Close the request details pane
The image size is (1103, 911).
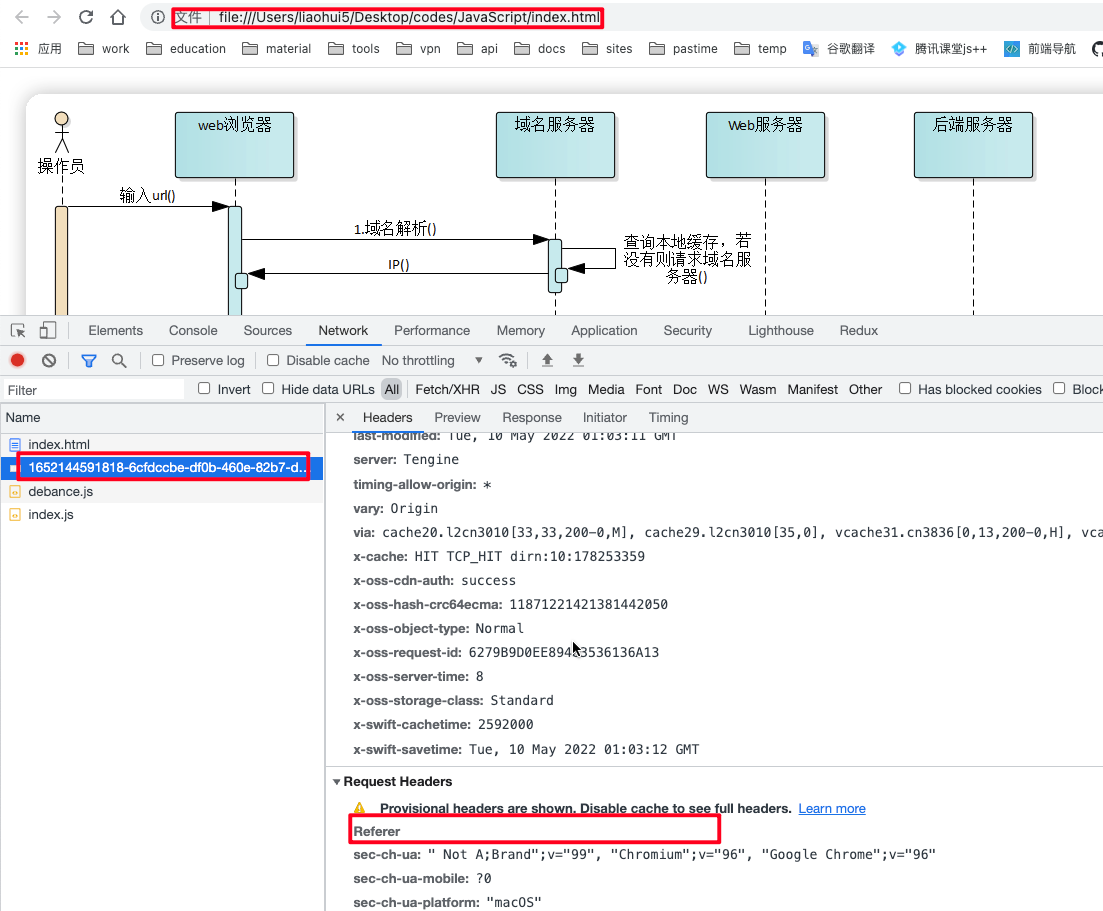pos(340,417)
